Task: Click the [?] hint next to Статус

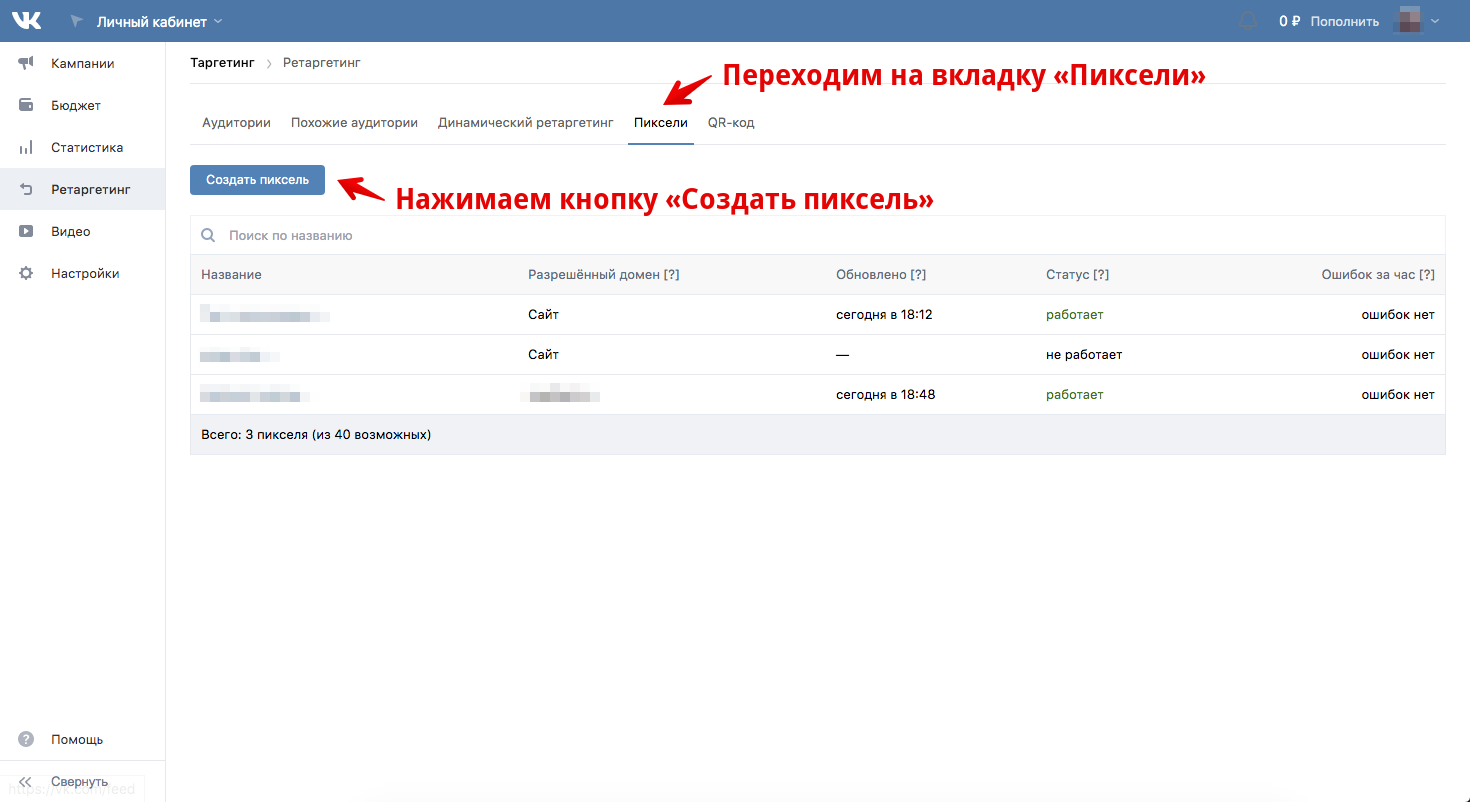Action: 1101,274
